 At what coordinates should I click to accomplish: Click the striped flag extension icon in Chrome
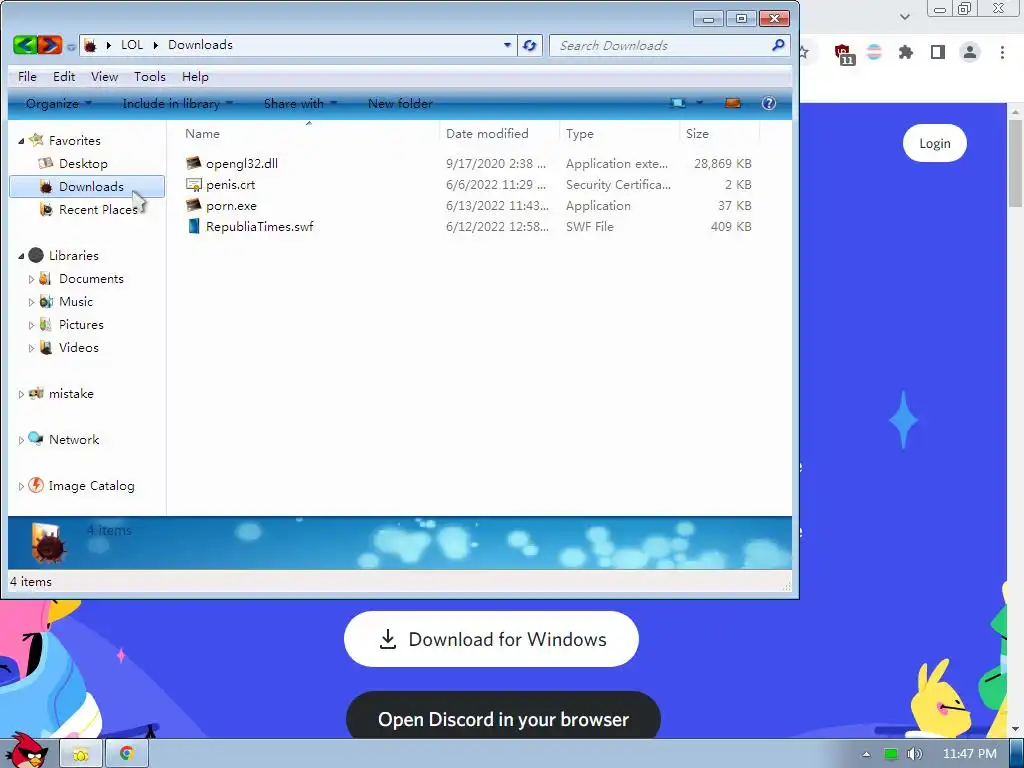(x=874, y=52)
